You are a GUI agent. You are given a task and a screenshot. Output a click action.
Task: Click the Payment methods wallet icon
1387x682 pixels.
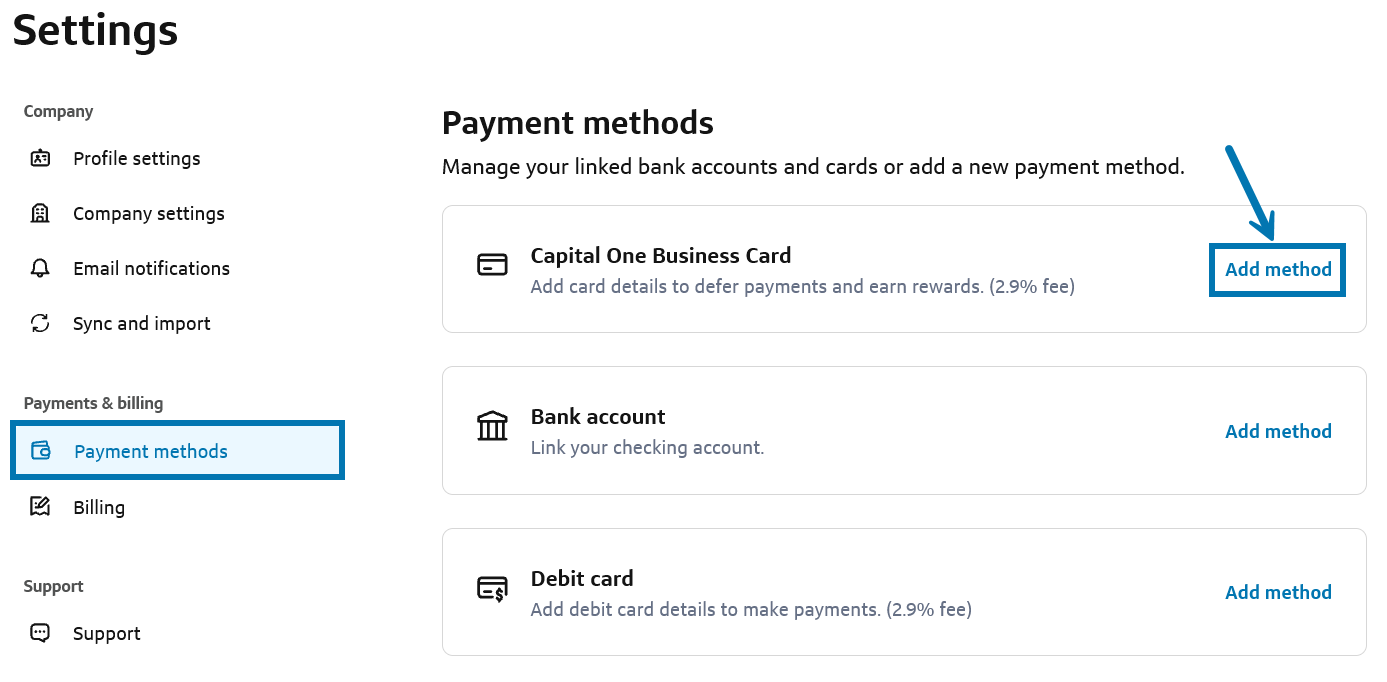coord(41,451)
